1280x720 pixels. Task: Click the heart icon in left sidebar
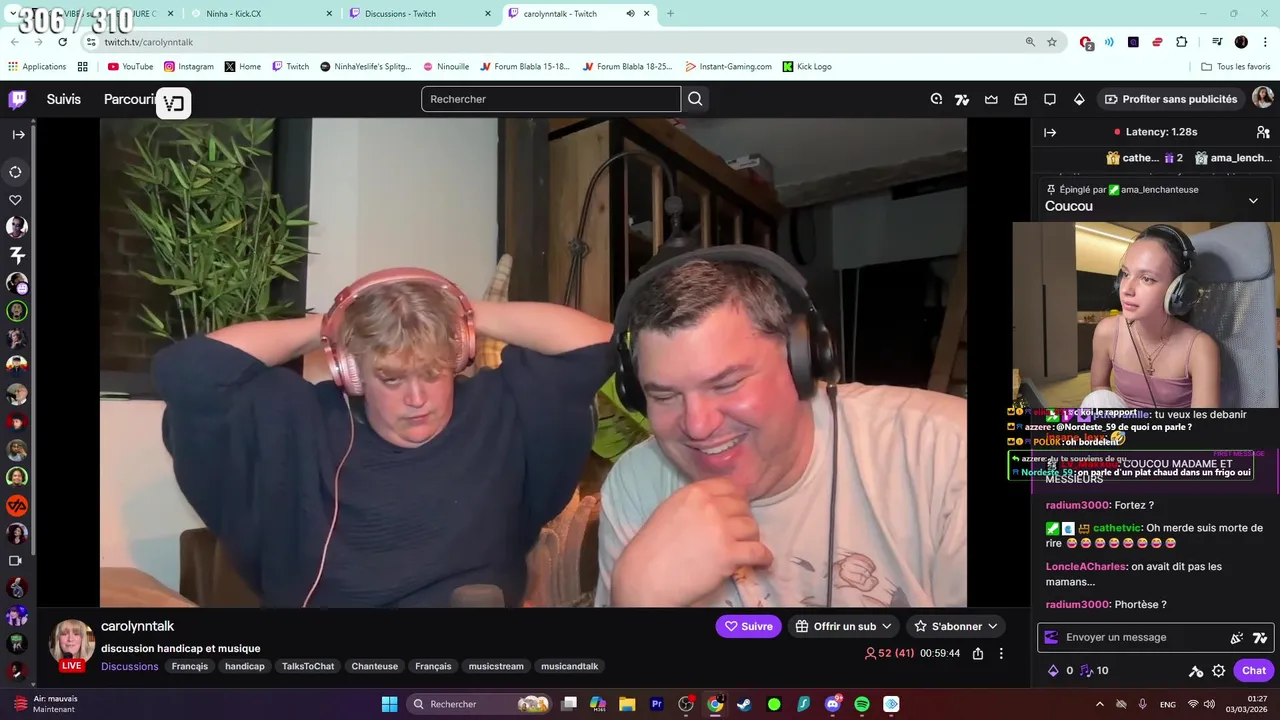point(16,200)
